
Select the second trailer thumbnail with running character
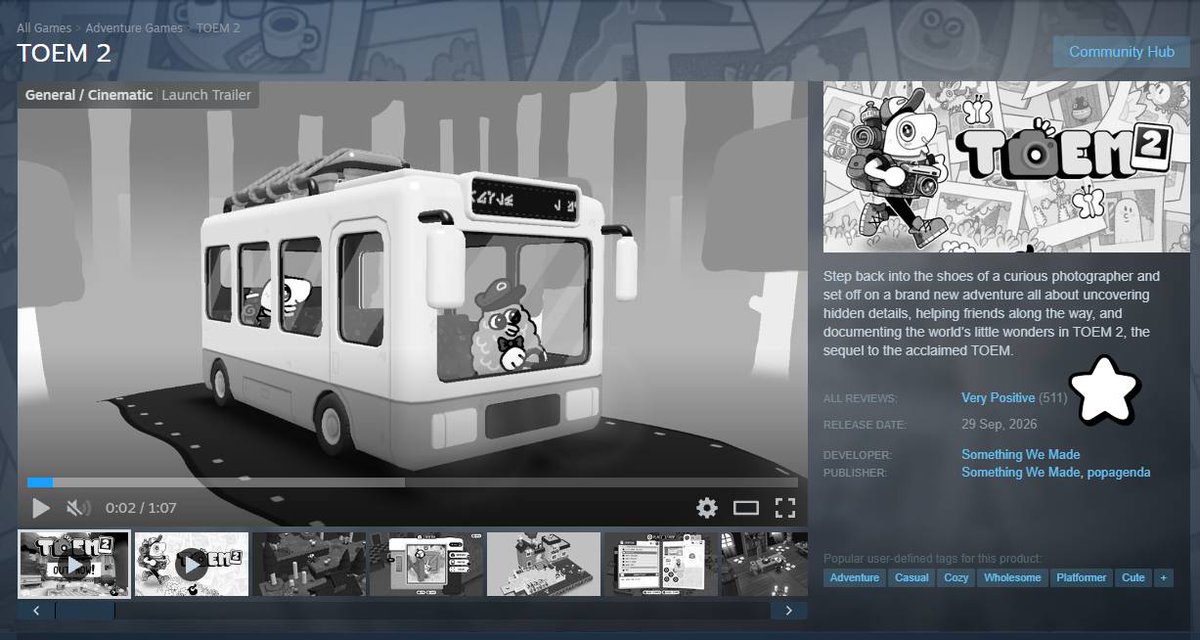pos(191,564)
